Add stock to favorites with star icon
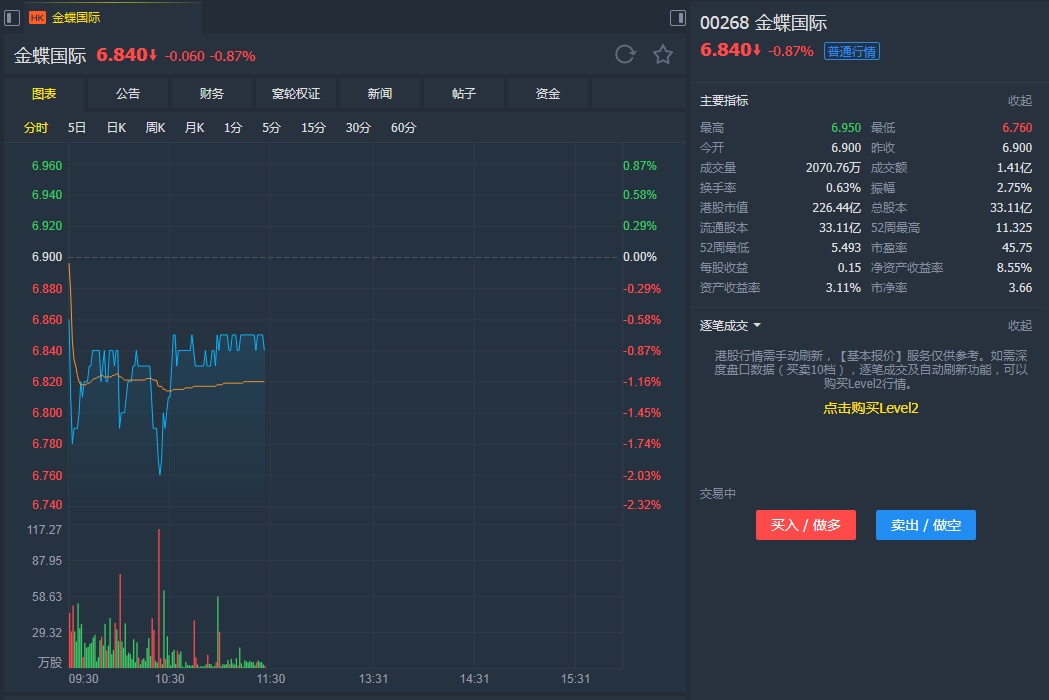Viewport: 1049px width, 700px height. 663,55
